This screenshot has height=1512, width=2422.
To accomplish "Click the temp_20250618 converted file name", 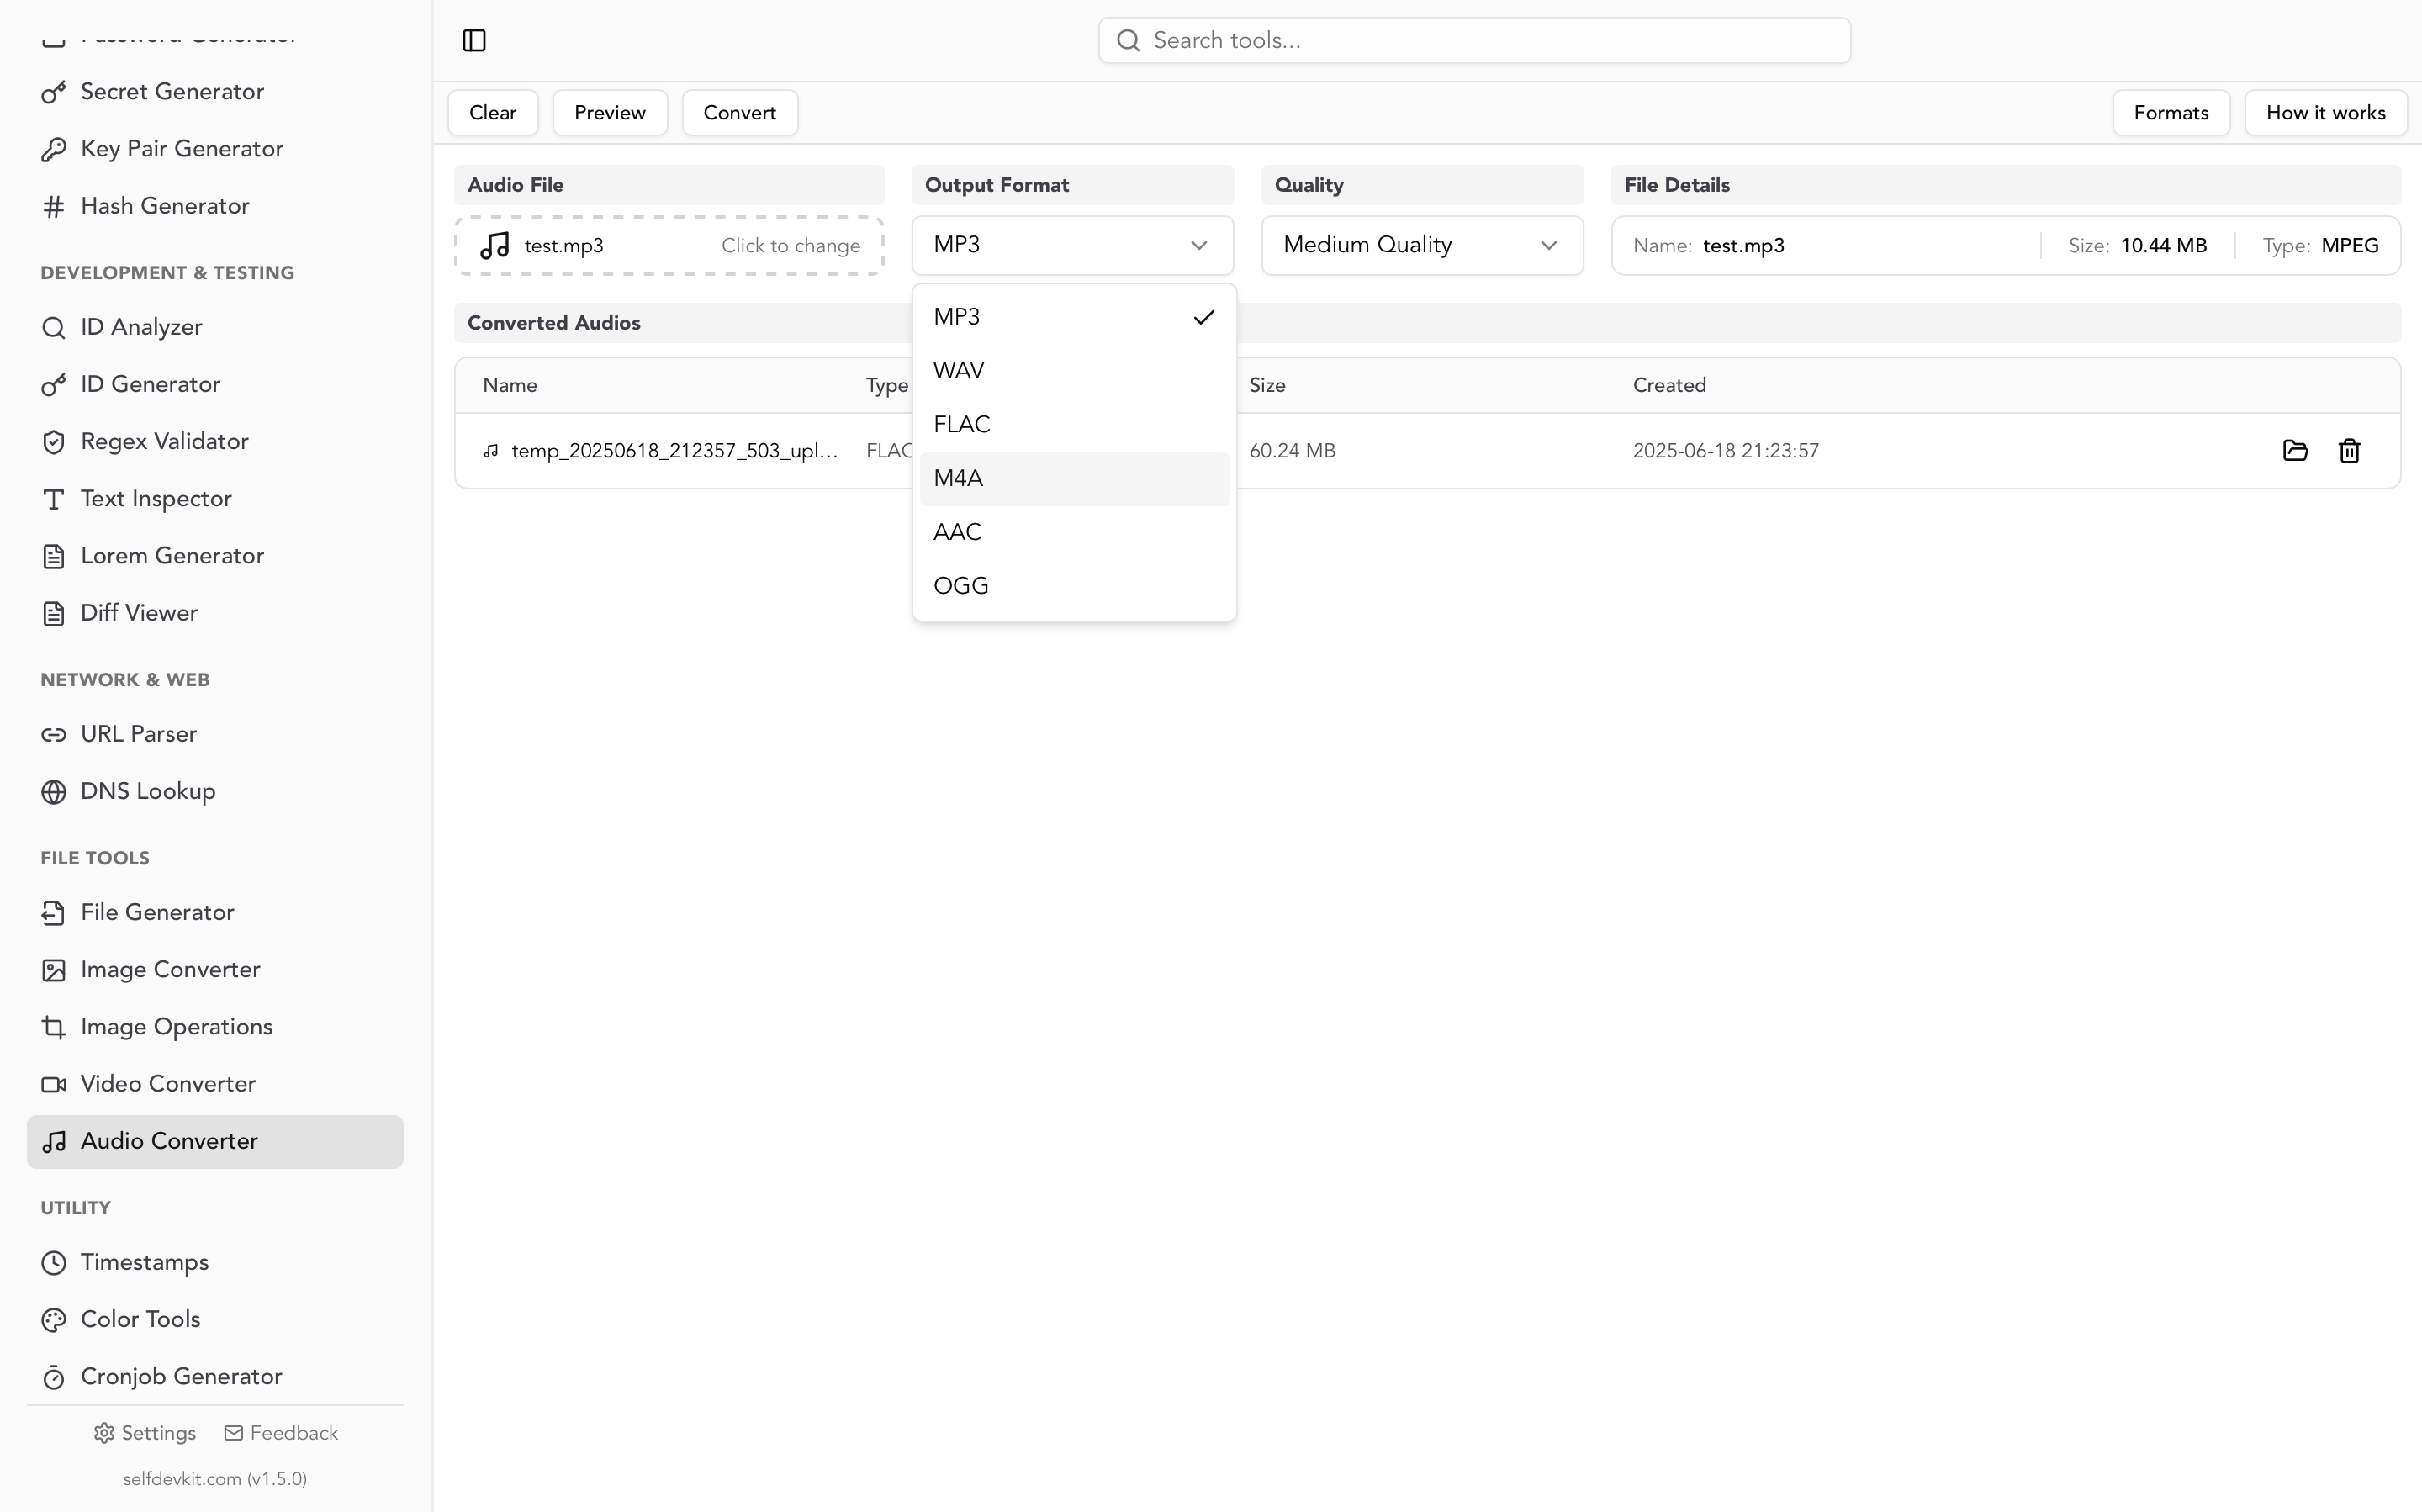I will coord(674,451).
